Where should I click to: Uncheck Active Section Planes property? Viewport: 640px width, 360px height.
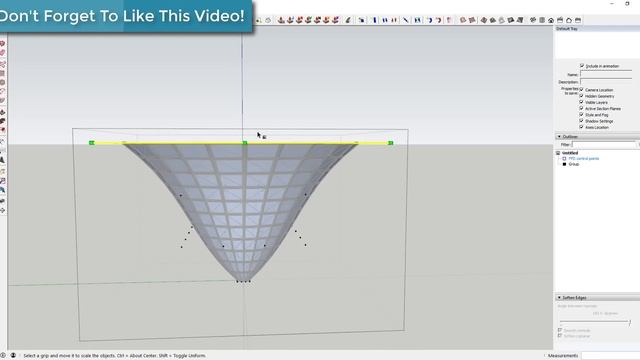(581, 108)
